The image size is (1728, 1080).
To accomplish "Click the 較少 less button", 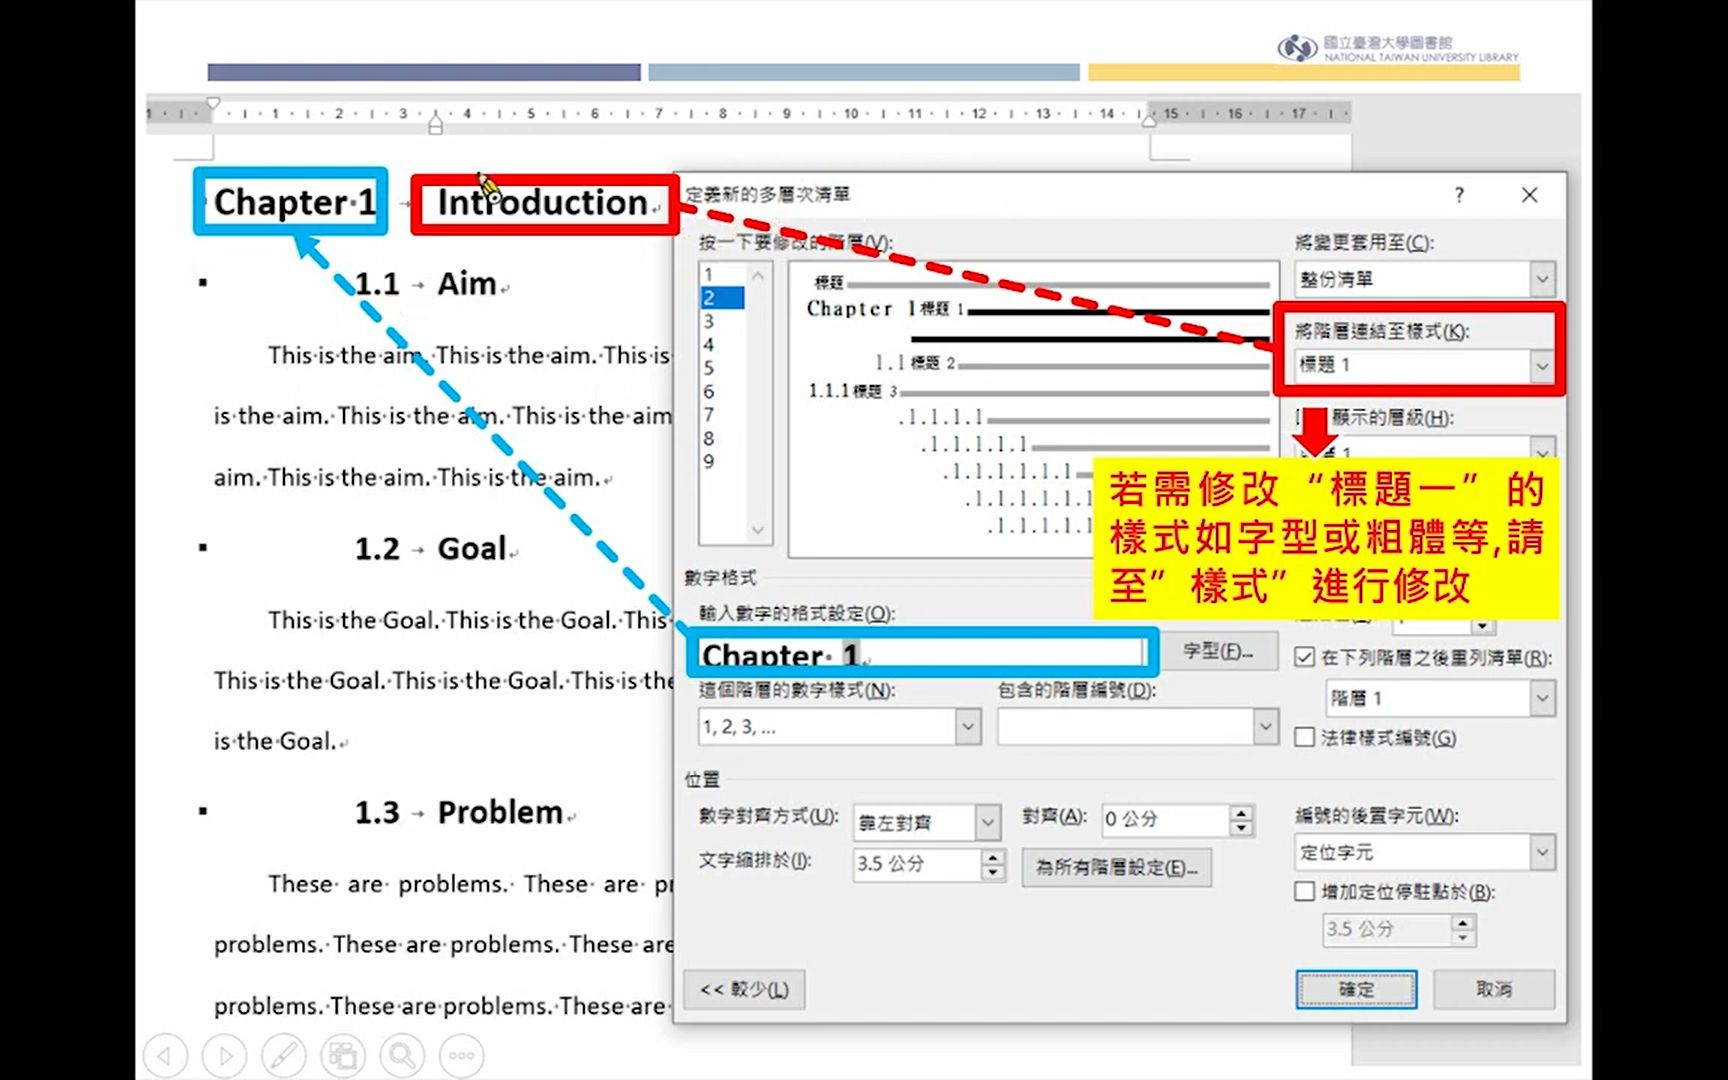I will point(744,990).
